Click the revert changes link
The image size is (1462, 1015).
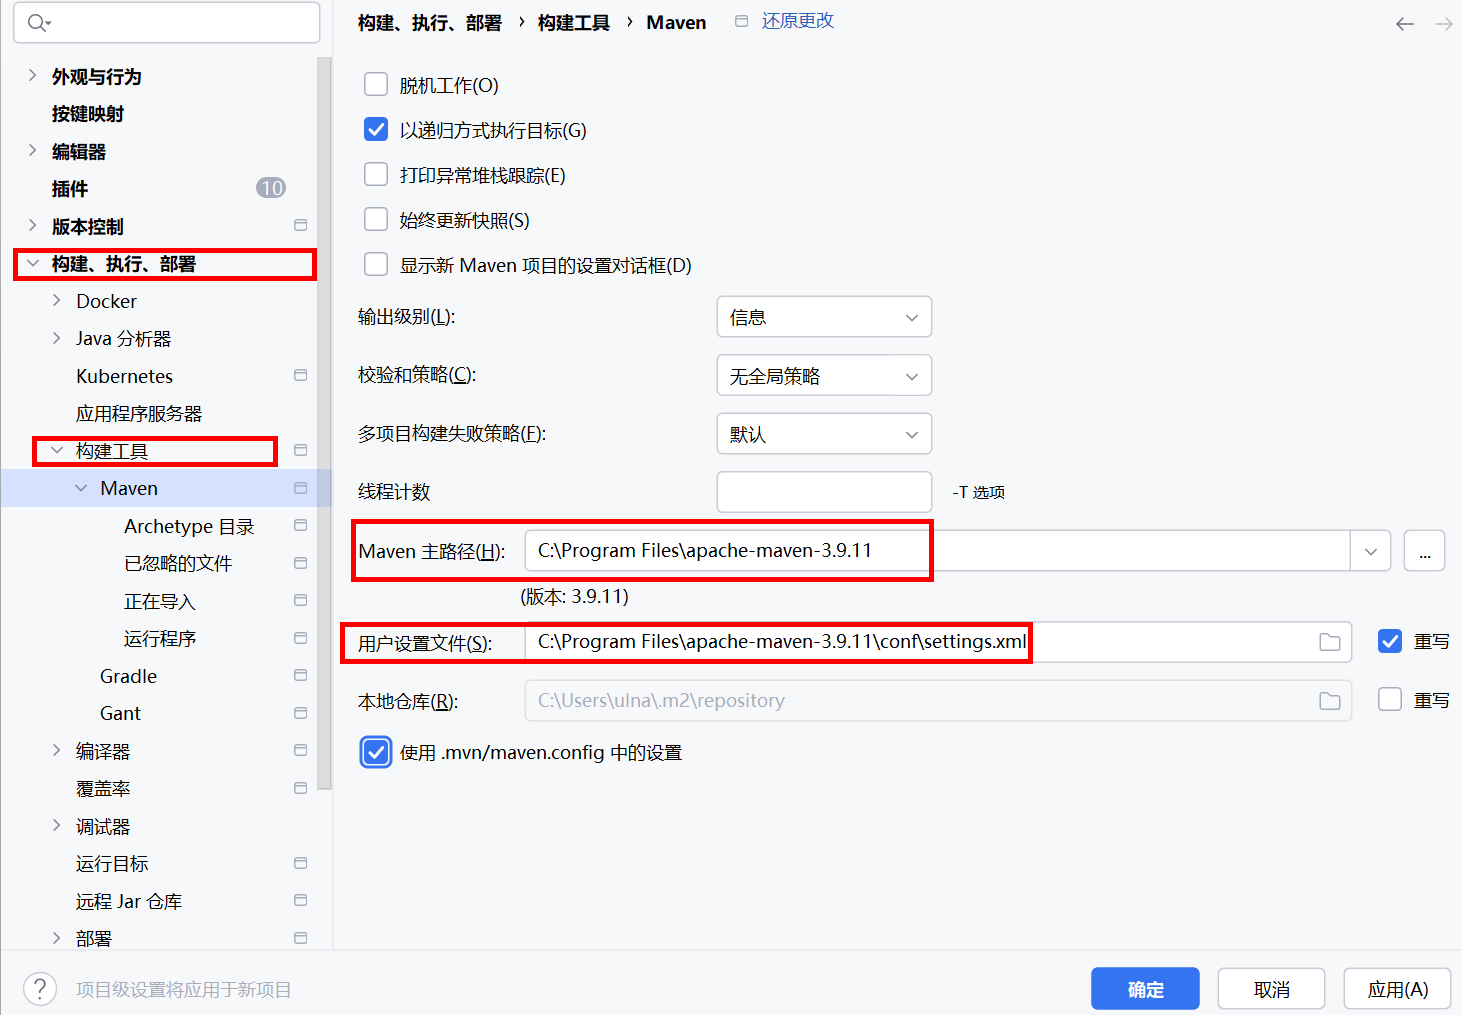797,21
